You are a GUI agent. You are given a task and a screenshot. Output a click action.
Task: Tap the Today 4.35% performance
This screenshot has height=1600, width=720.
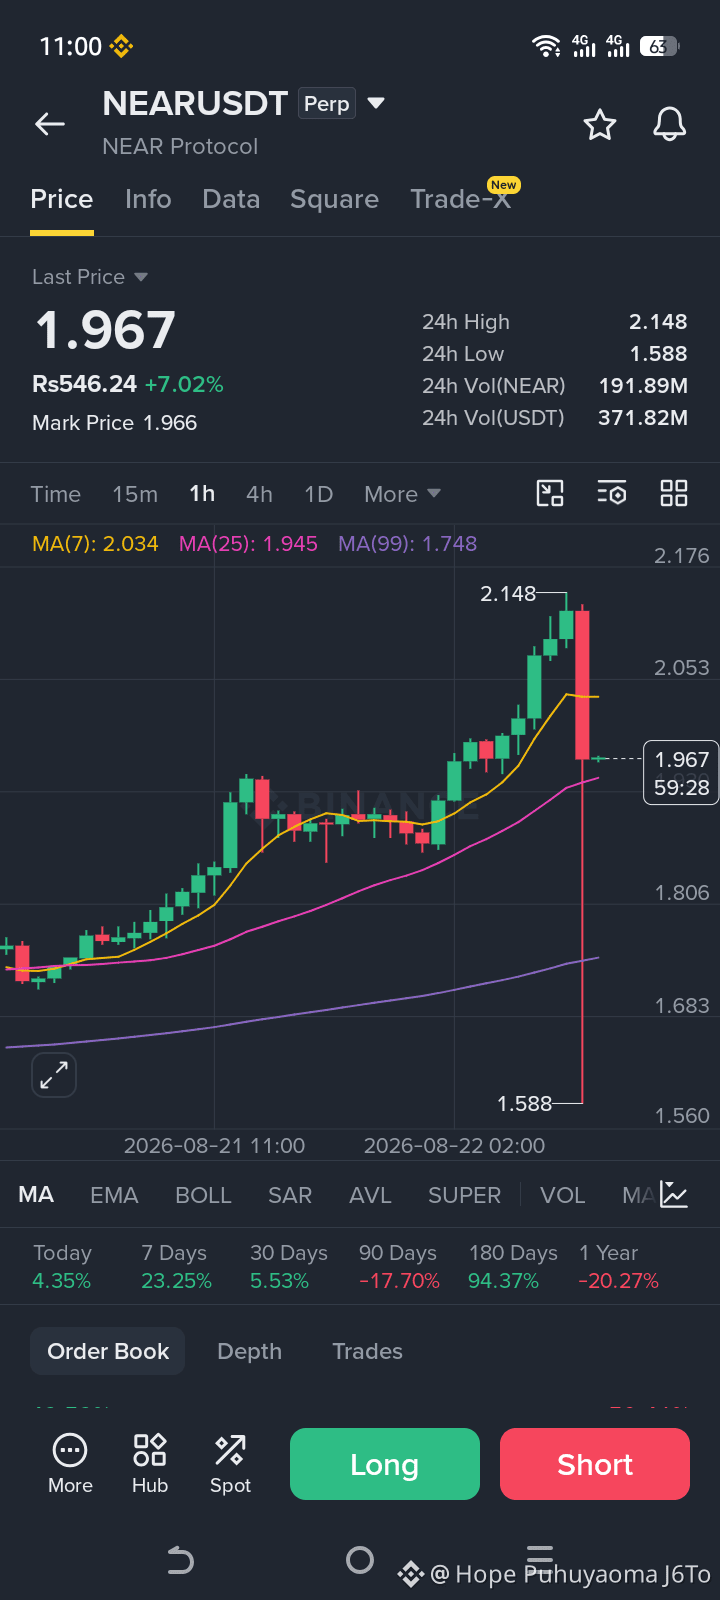[x=62, y=1267]
